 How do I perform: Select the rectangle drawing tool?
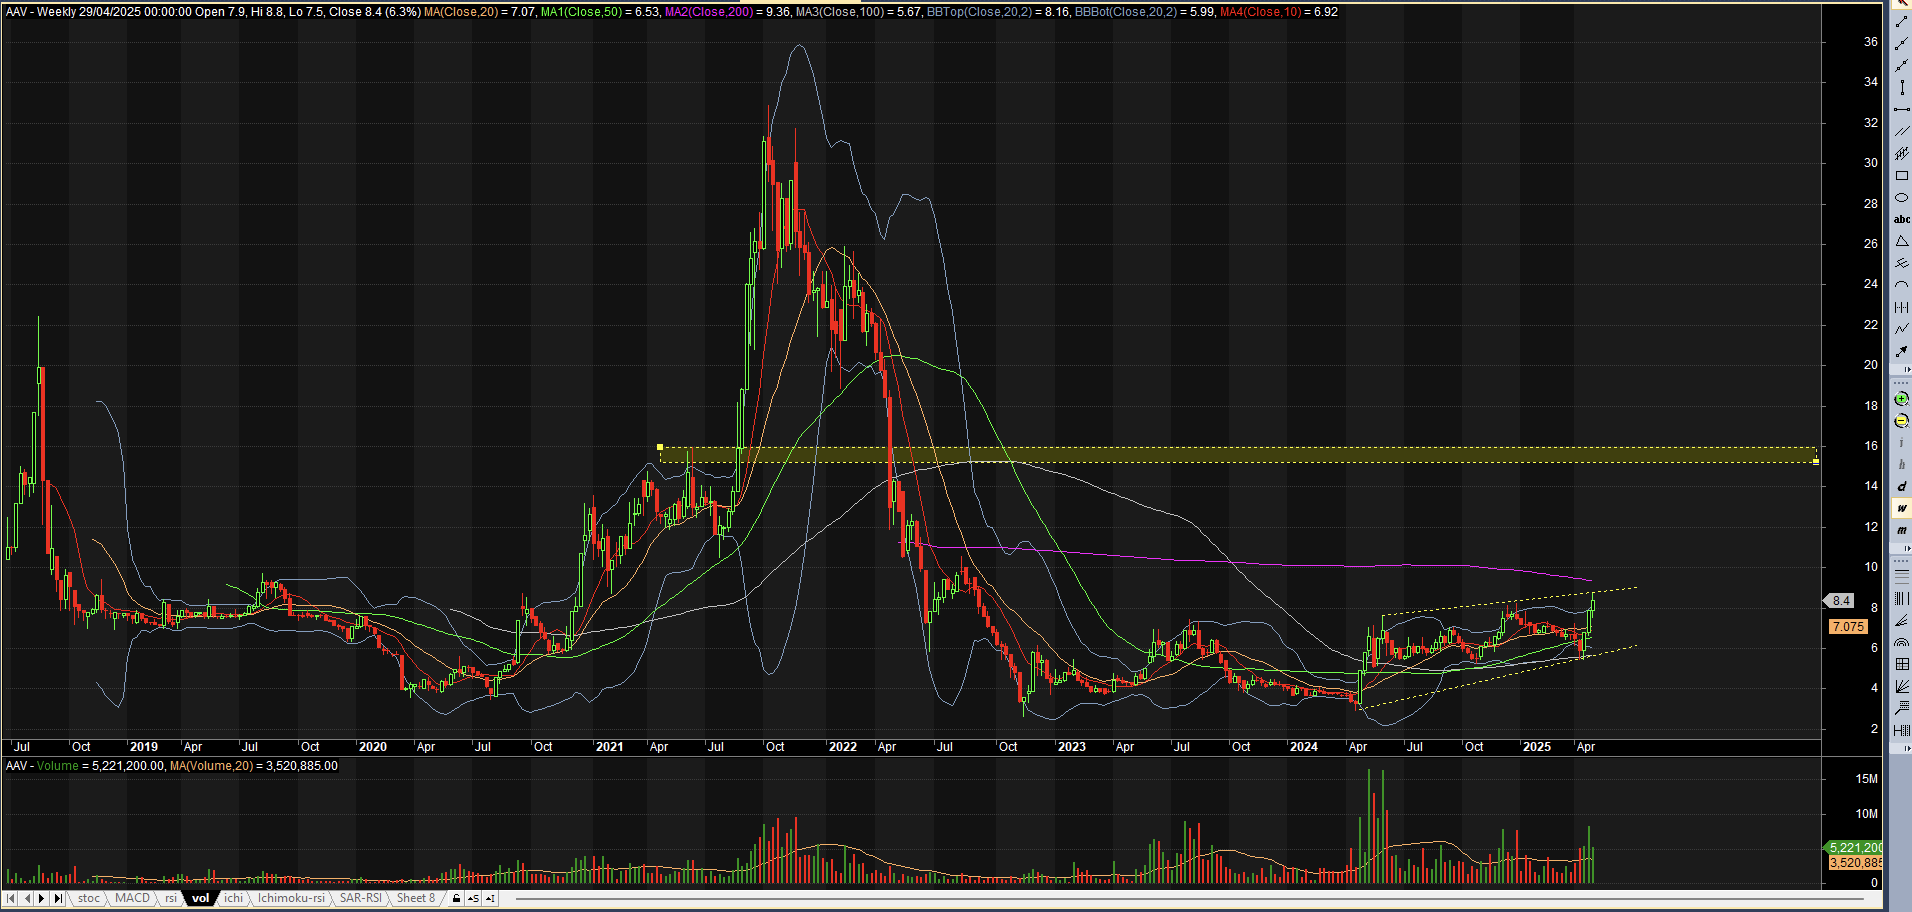click(x=1901, y=176)
